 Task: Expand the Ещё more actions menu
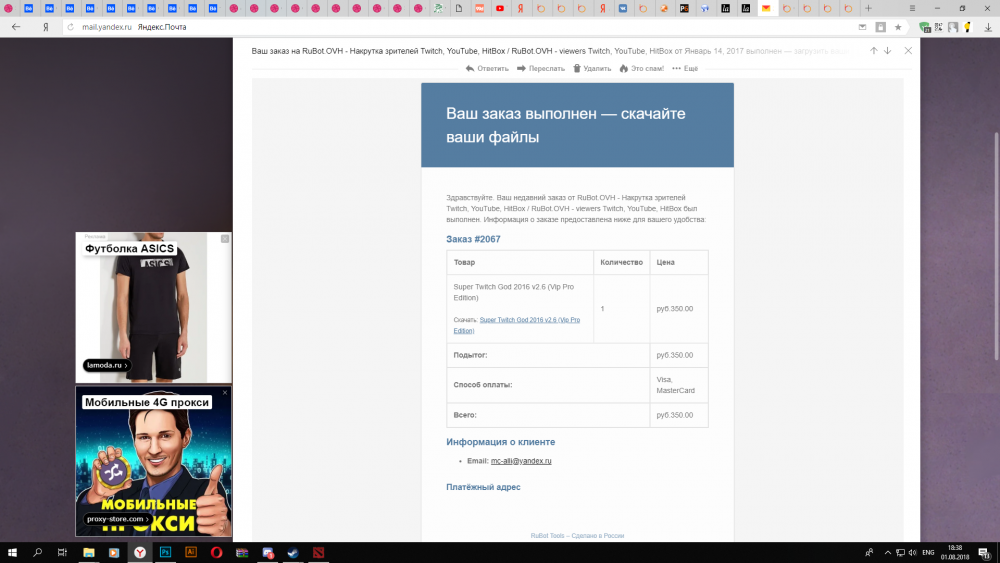tap(685, 69)
